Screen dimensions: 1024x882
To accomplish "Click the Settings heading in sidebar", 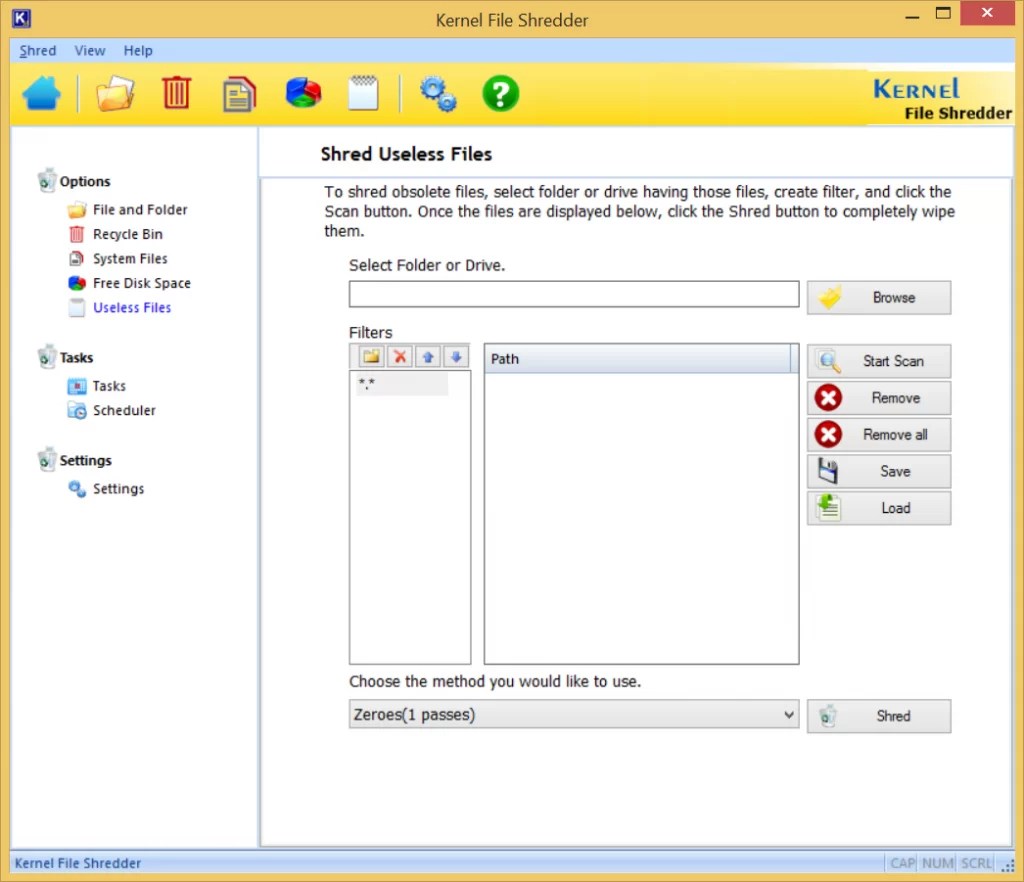I will 86,460.
